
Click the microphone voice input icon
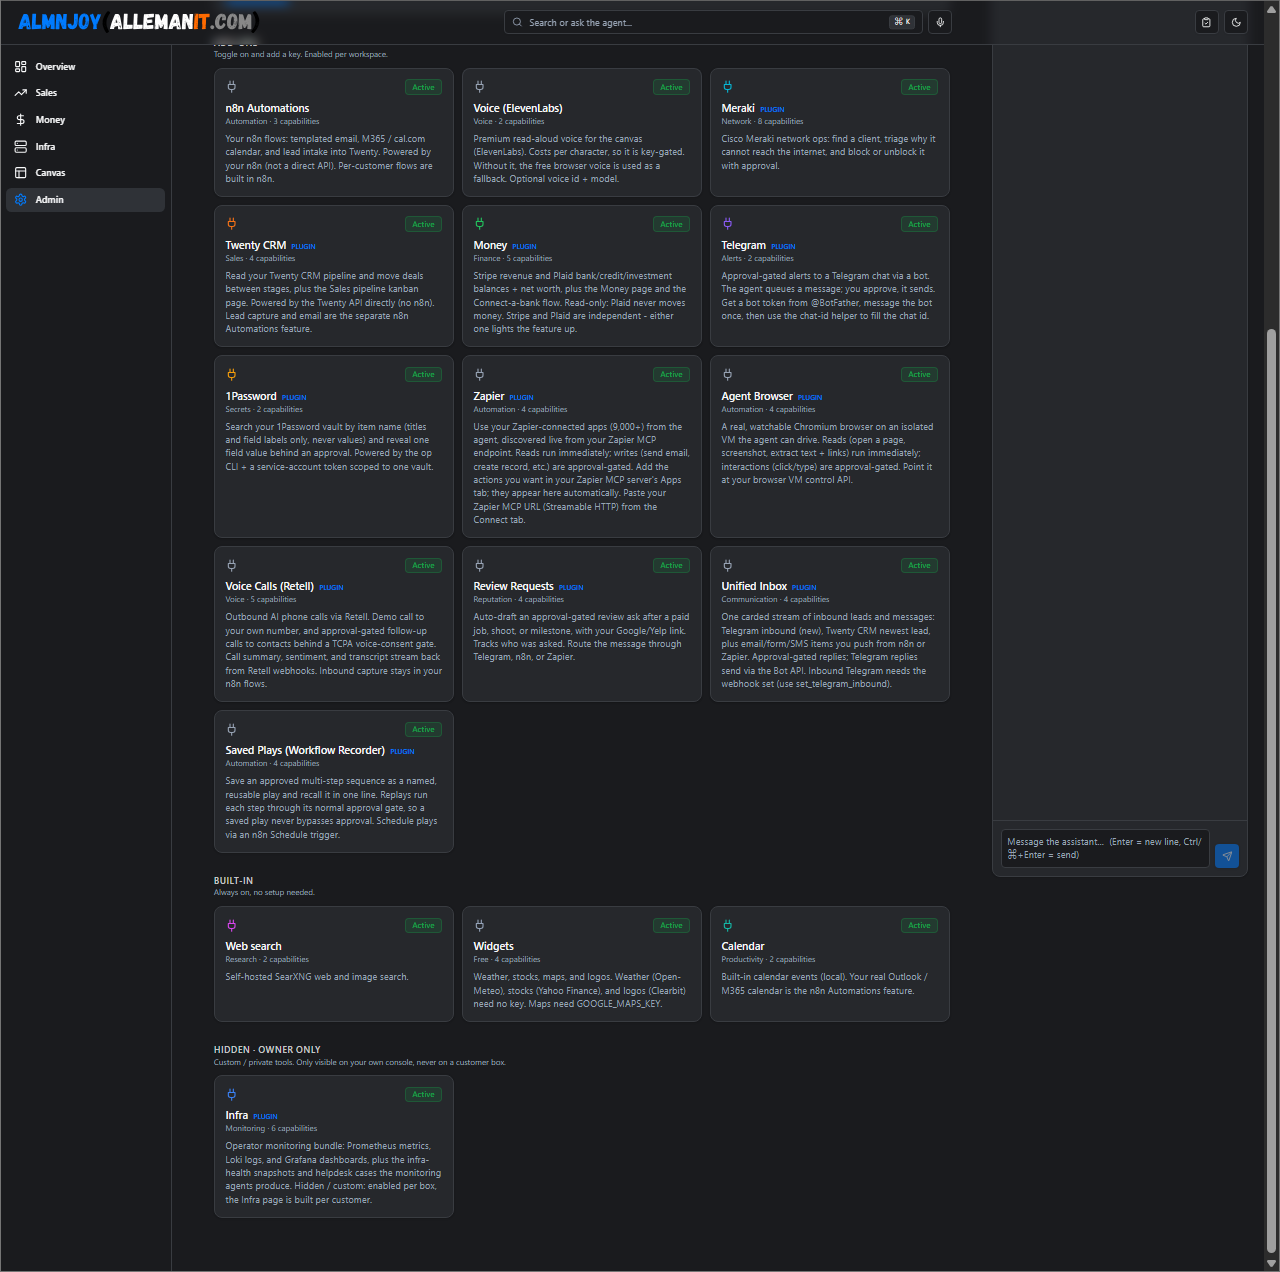(940, 22)
